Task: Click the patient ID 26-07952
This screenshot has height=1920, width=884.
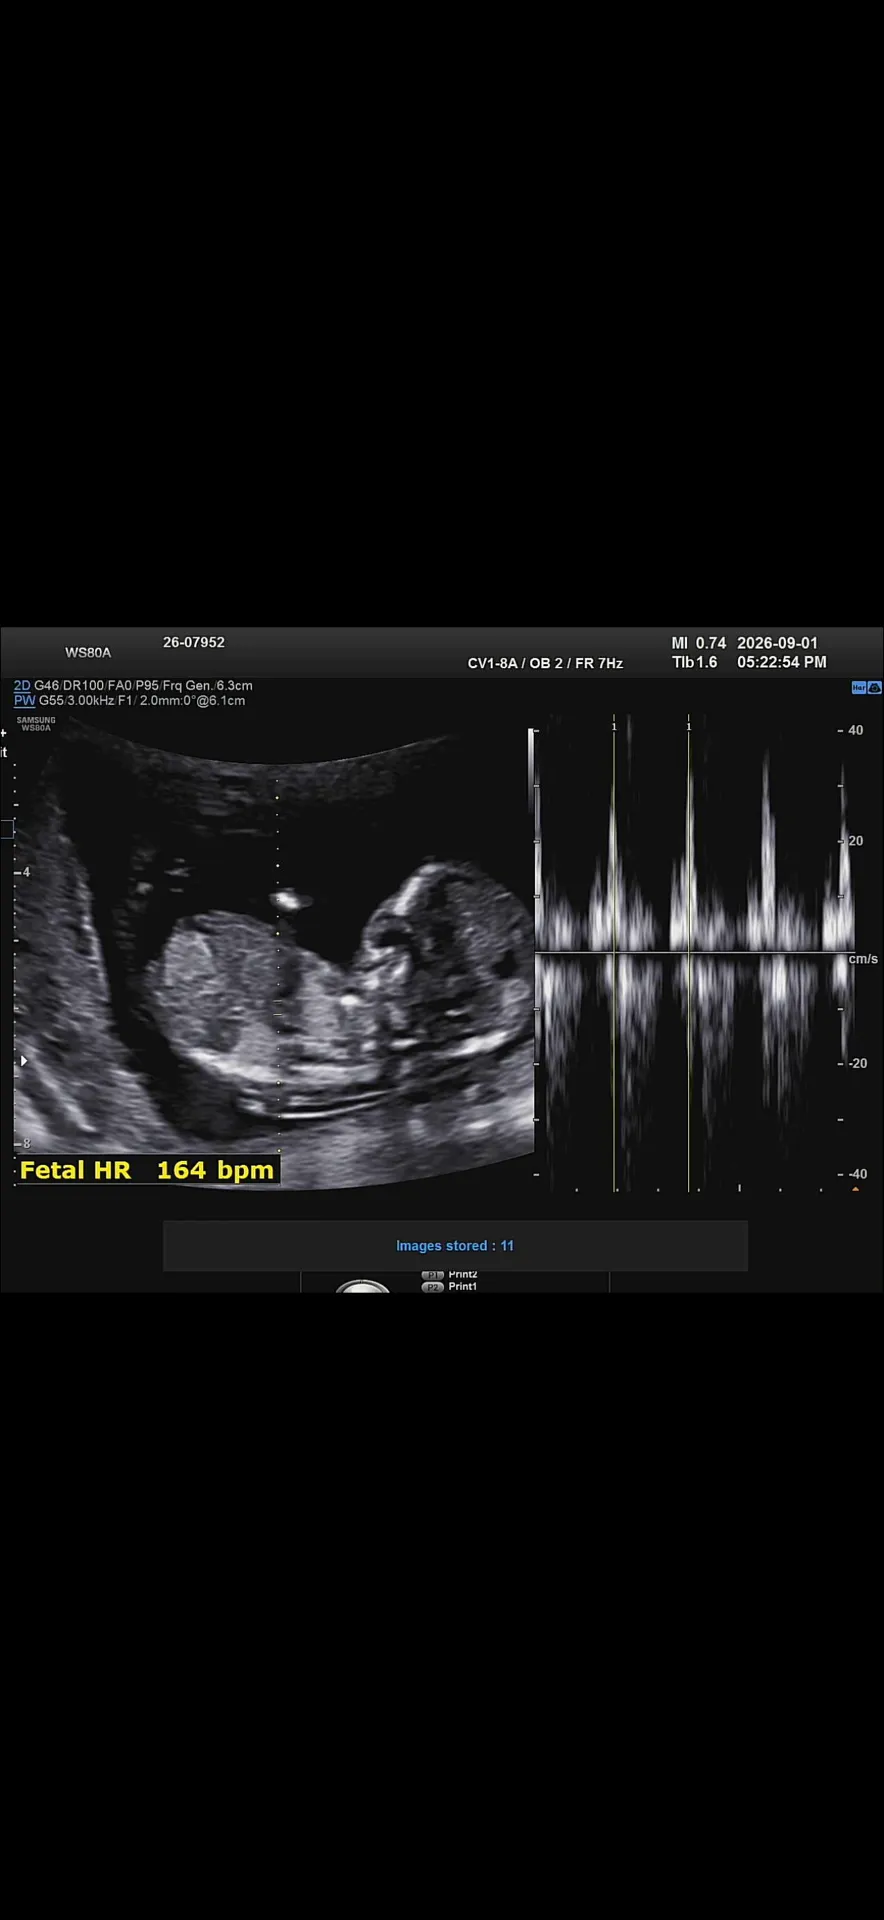Action: tap(194, 642)
